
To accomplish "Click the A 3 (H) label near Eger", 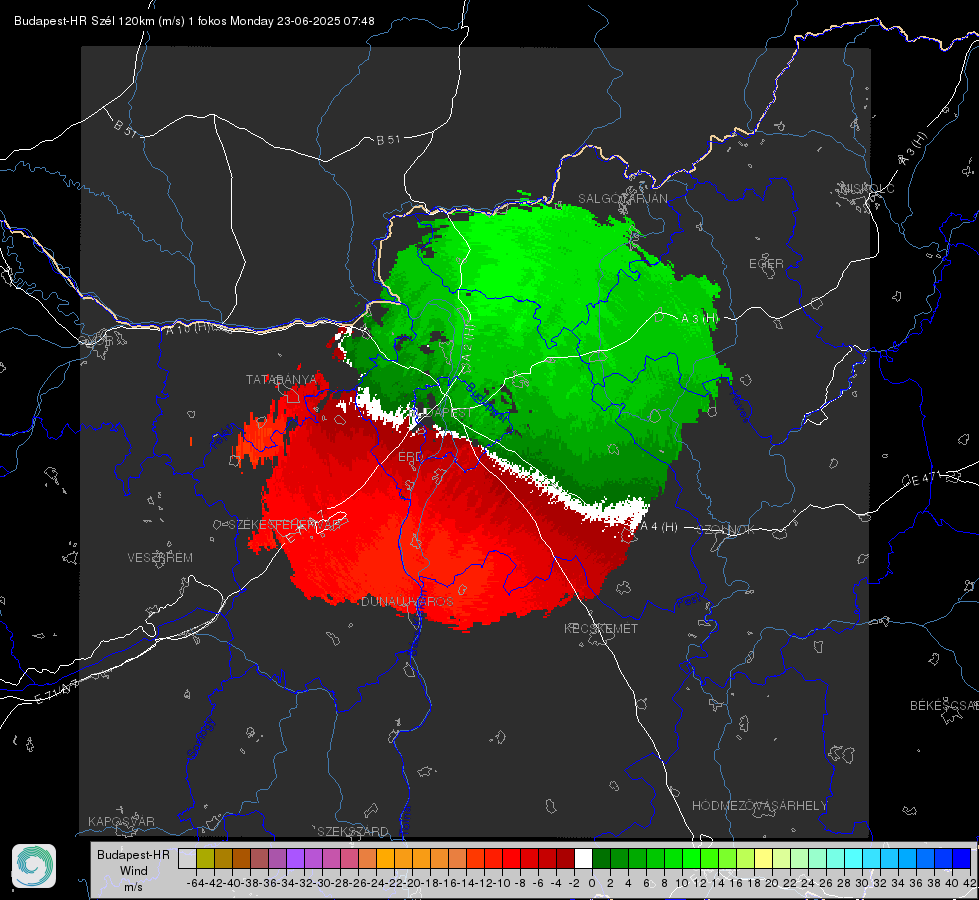I will (x=699, y=319).
